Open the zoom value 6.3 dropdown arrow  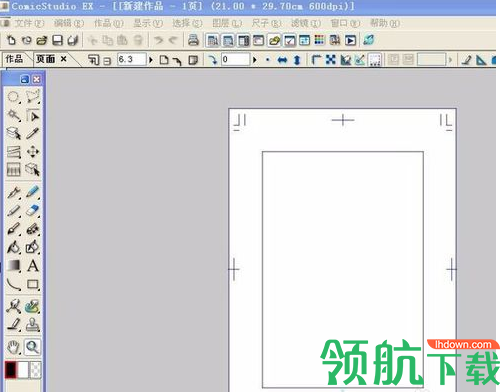[151, 60]
